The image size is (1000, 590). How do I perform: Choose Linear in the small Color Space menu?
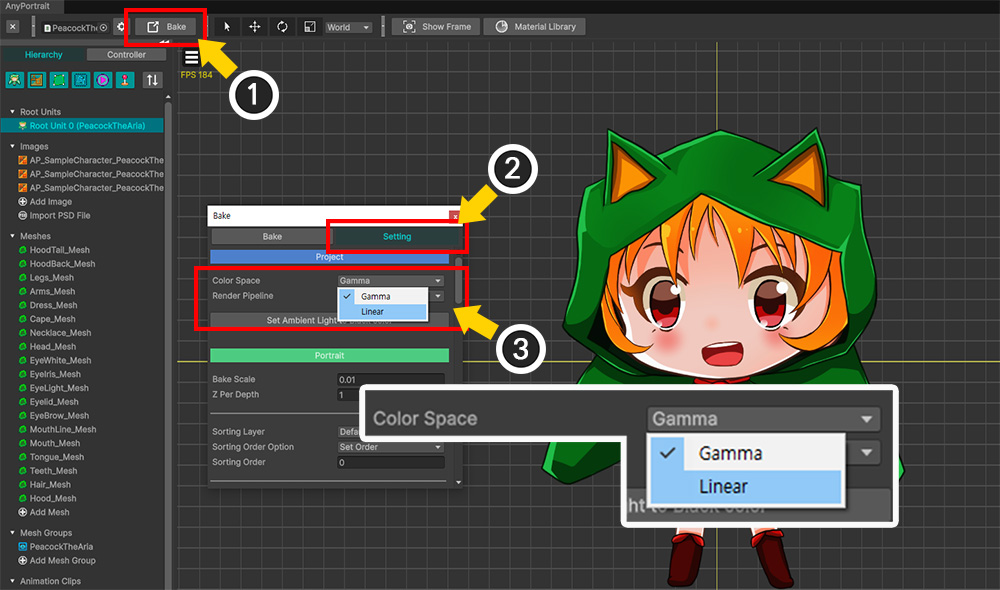pyautogui.click(x=383, y=312)
